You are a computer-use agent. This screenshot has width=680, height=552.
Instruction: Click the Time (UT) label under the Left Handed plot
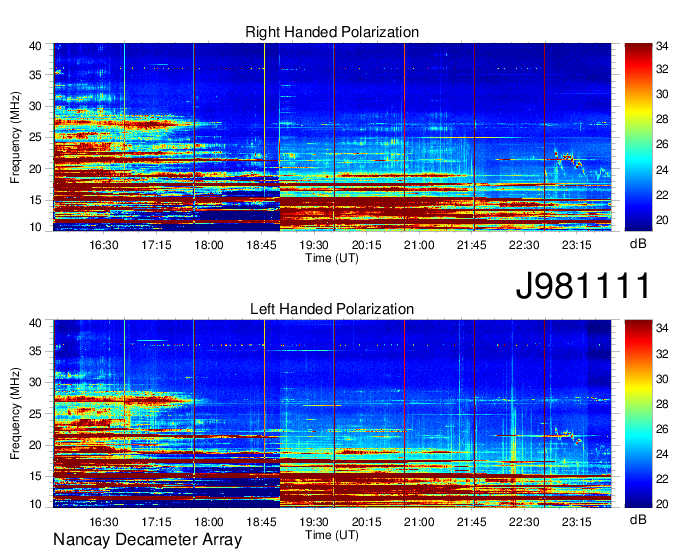point(332,536)
